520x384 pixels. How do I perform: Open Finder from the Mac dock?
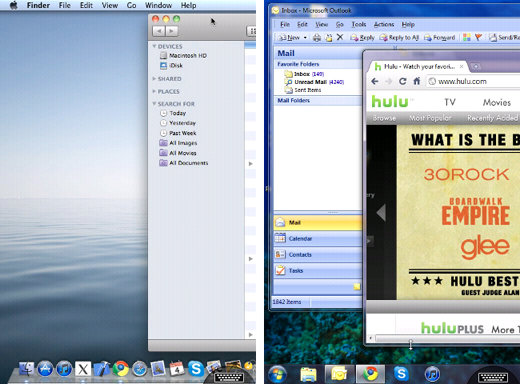[x=26, y=369]
